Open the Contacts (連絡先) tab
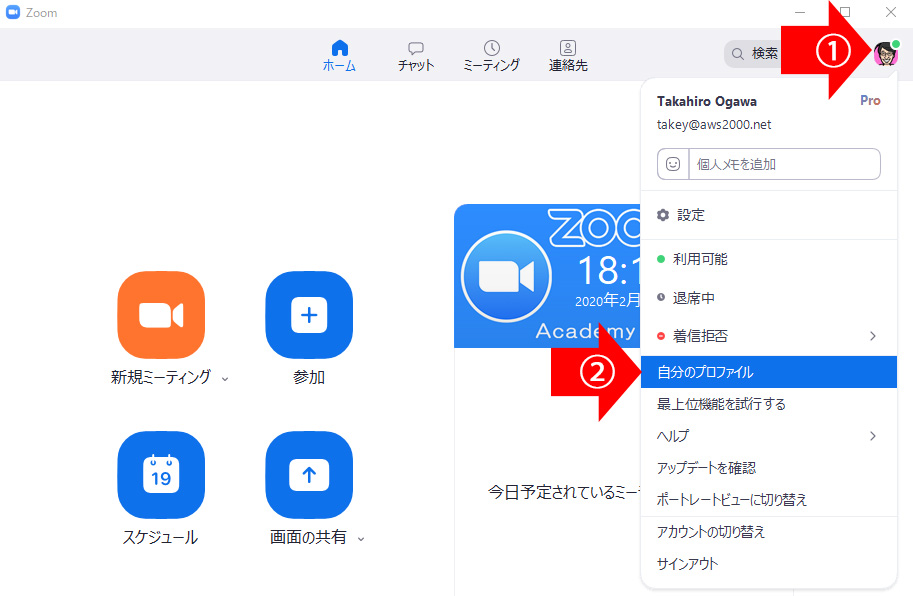The height and width of the screenshot is (596, 913). (568, 55)
